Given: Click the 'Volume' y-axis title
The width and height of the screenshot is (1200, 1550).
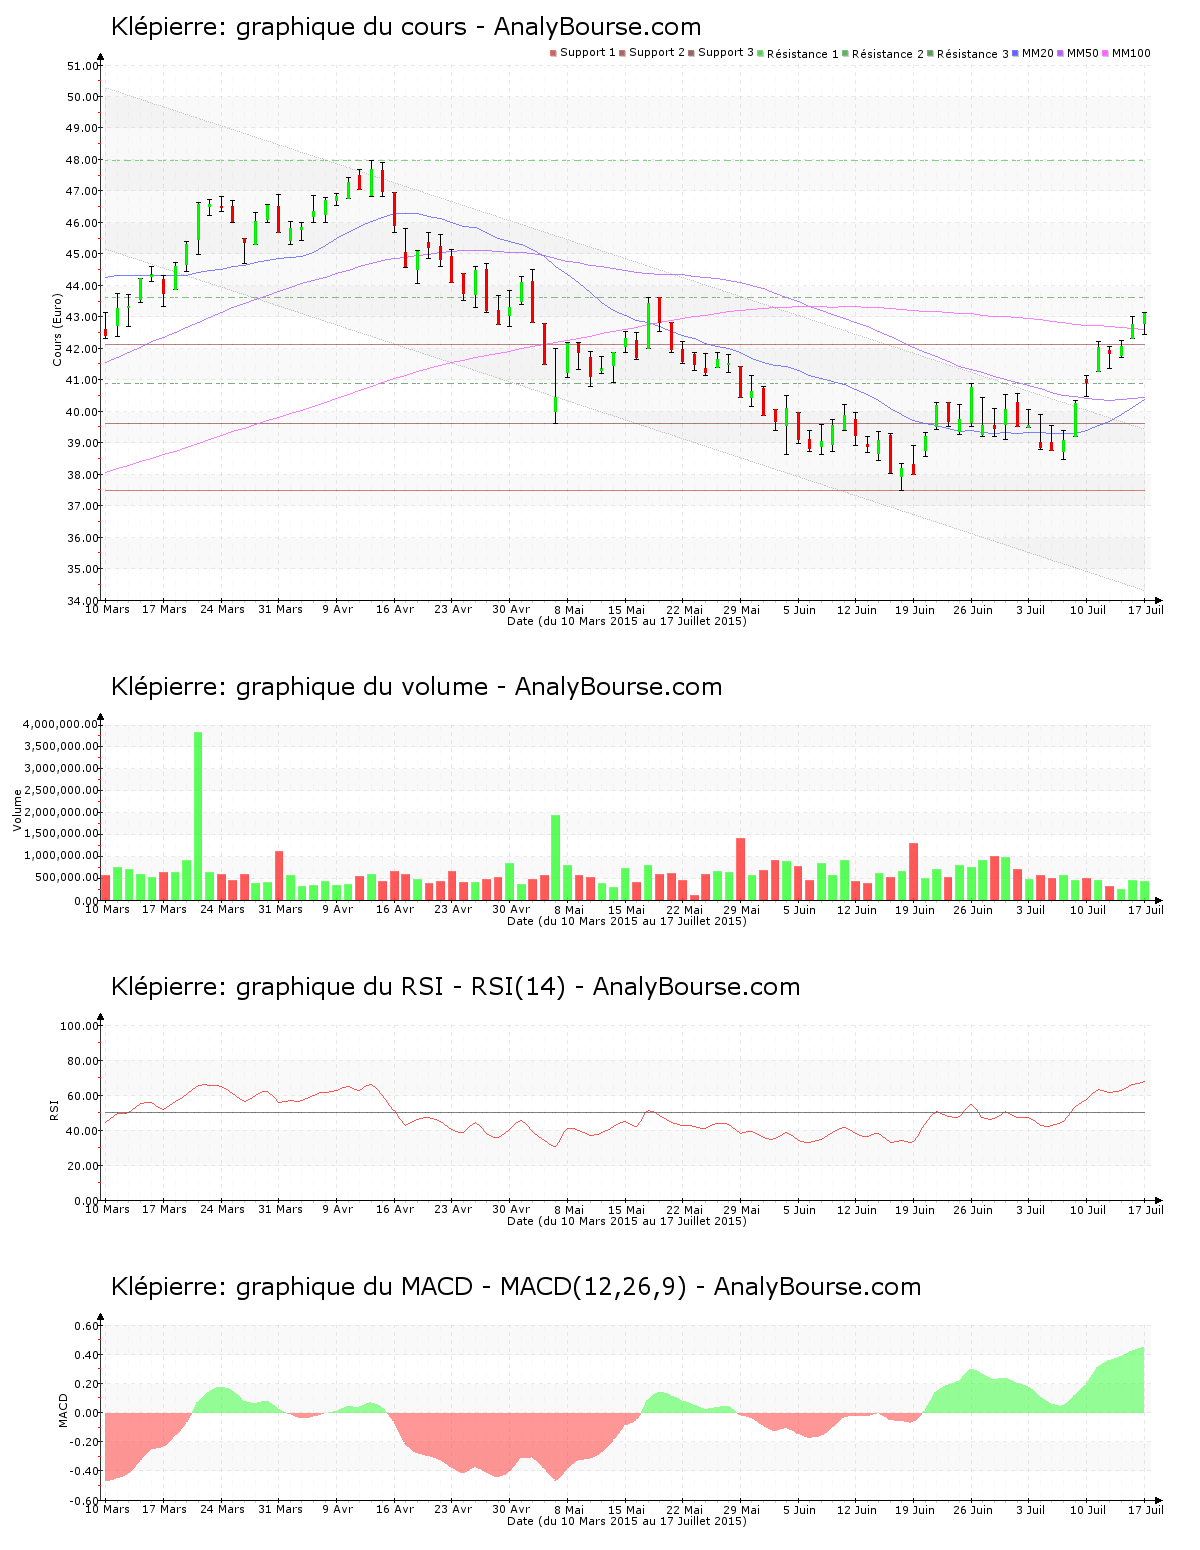Looking at the screenshot, I should [17, 811].
